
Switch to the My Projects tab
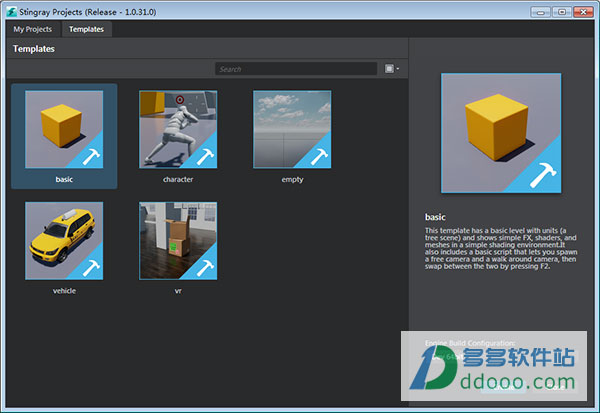click(x=33, y=29)
